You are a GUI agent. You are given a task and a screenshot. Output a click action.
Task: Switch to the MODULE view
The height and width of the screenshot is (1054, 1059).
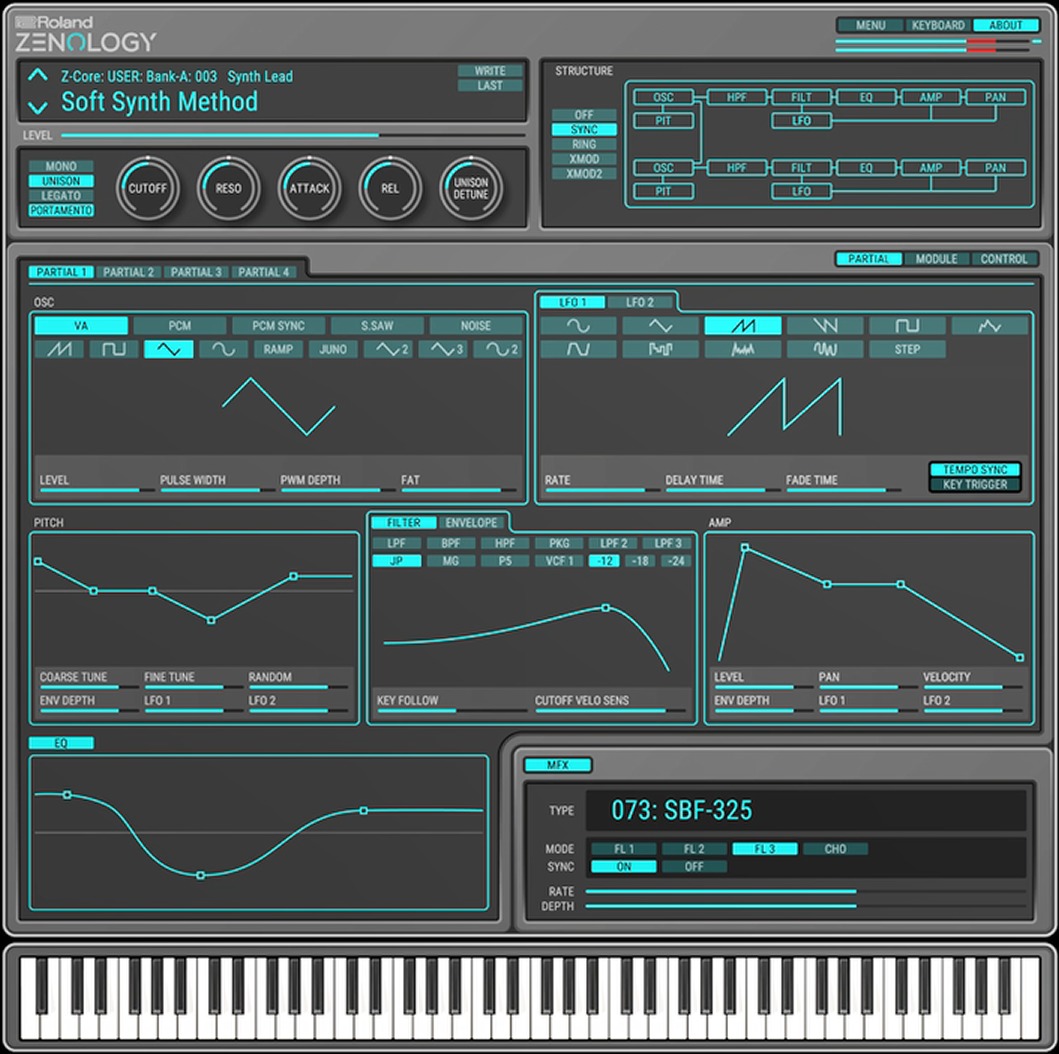tap(936, 259)
